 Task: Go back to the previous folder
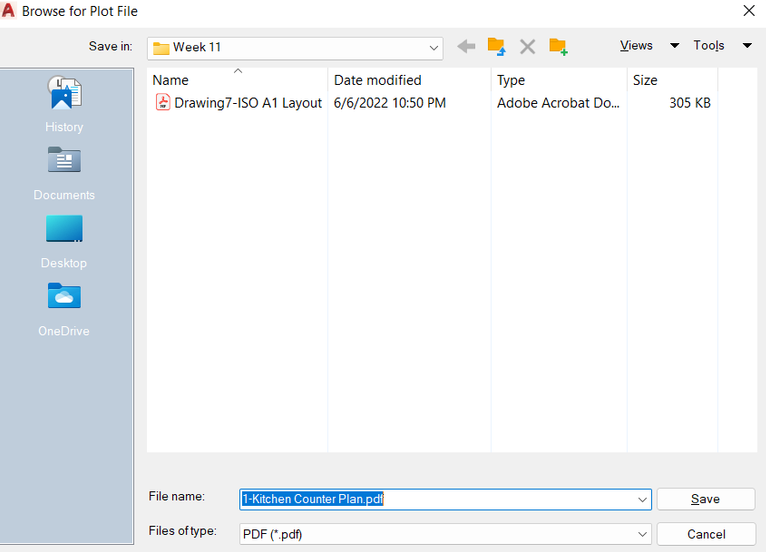466,46
